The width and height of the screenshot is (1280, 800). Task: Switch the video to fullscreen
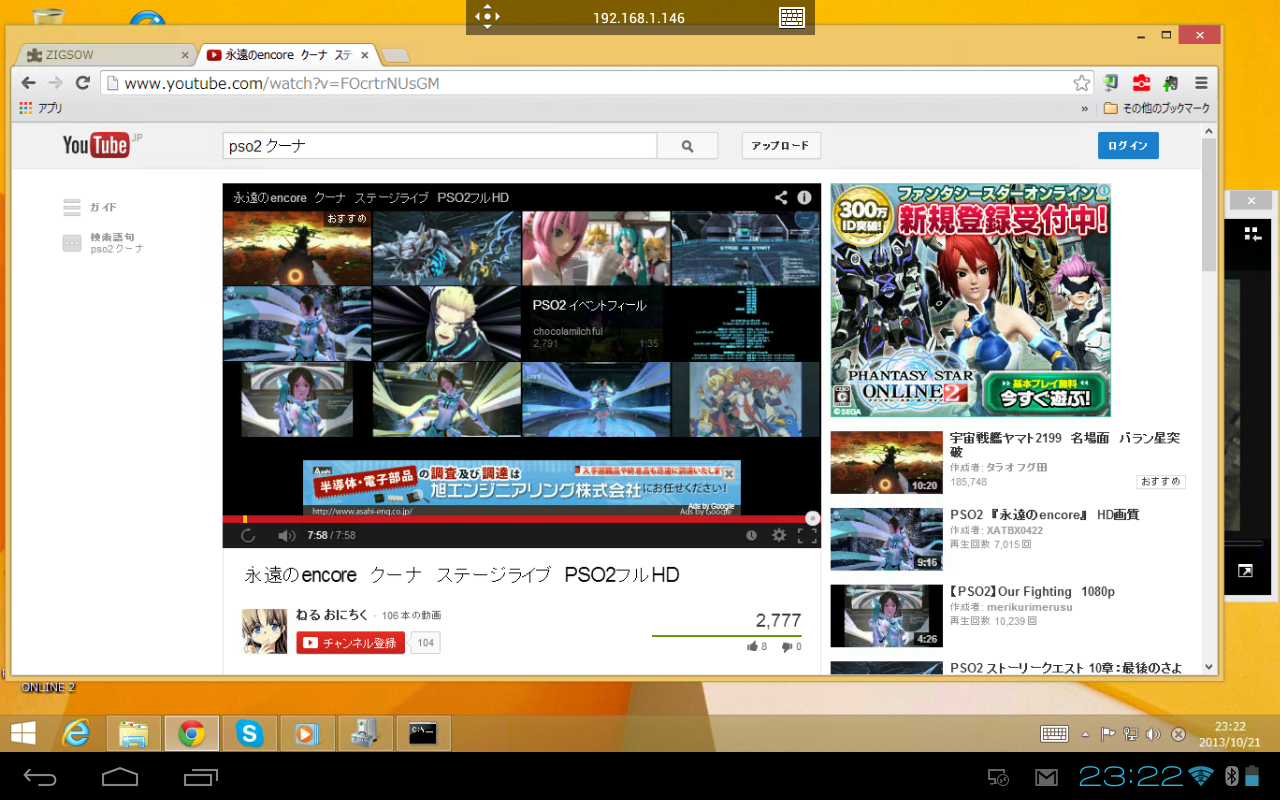coord(807,535)
